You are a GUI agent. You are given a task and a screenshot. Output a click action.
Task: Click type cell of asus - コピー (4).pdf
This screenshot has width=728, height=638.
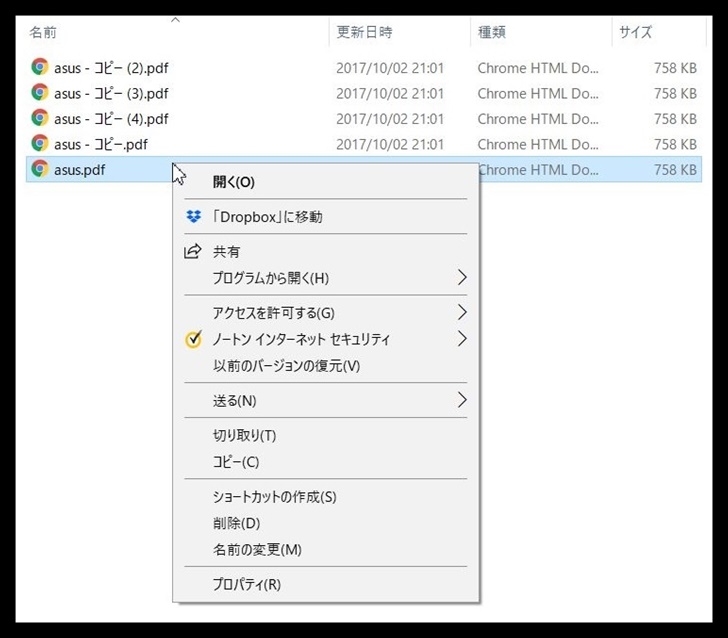pyautogui.click(x=538, y=119)
